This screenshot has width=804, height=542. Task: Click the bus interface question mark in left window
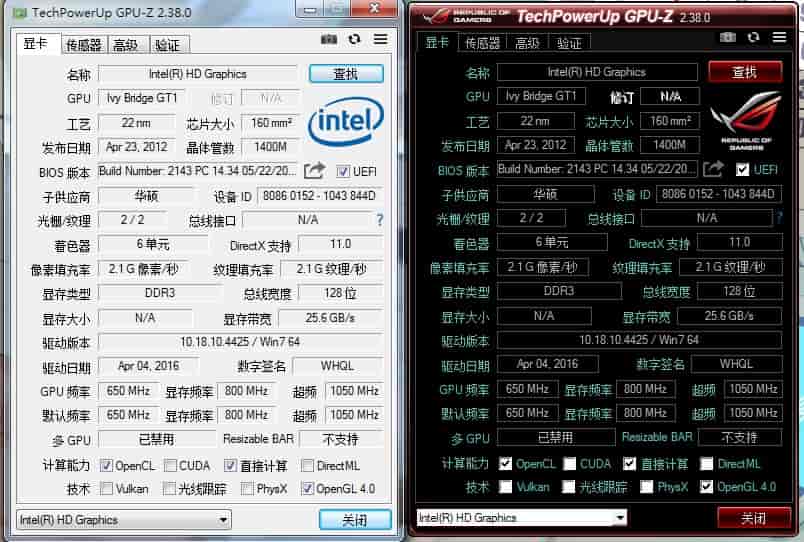[x=379, y=220]
